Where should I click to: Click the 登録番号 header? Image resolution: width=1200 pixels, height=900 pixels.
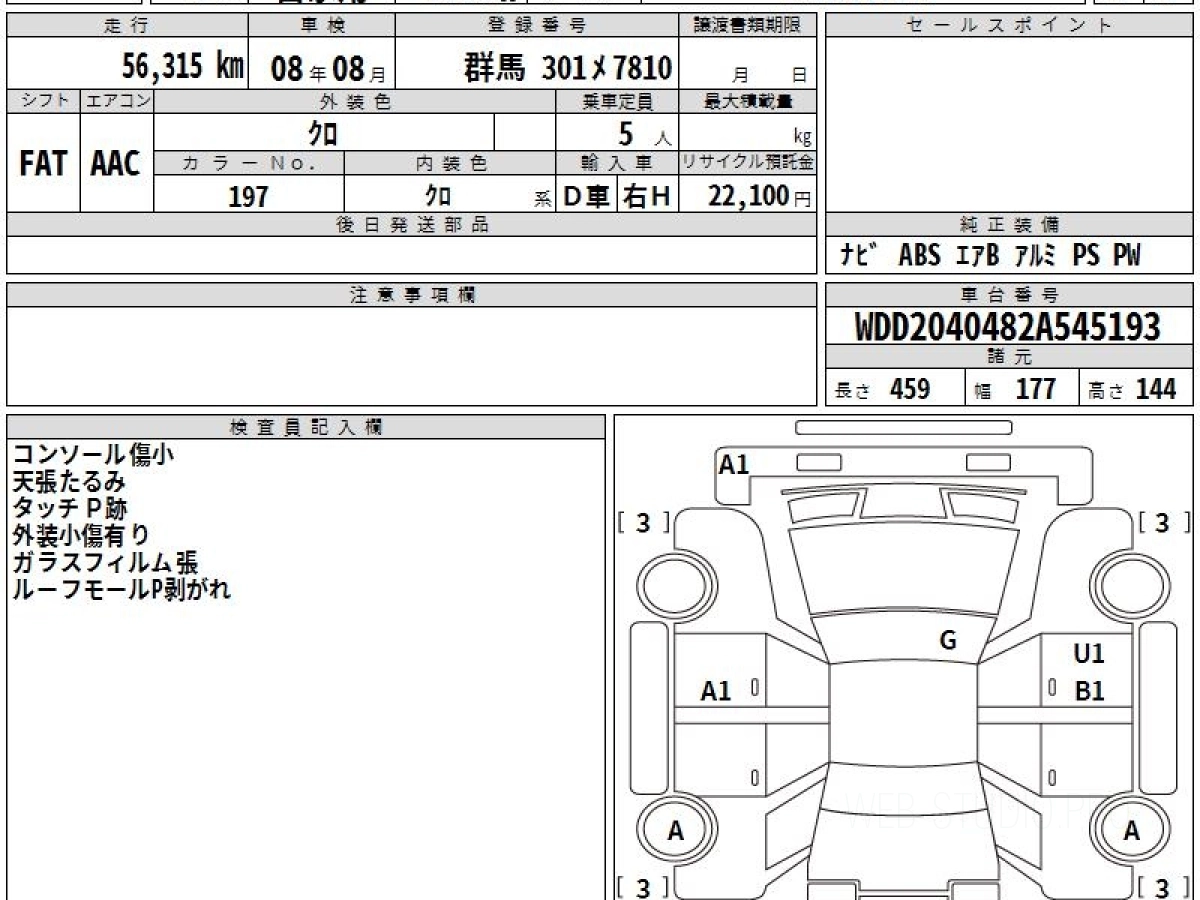click(537, 26)
